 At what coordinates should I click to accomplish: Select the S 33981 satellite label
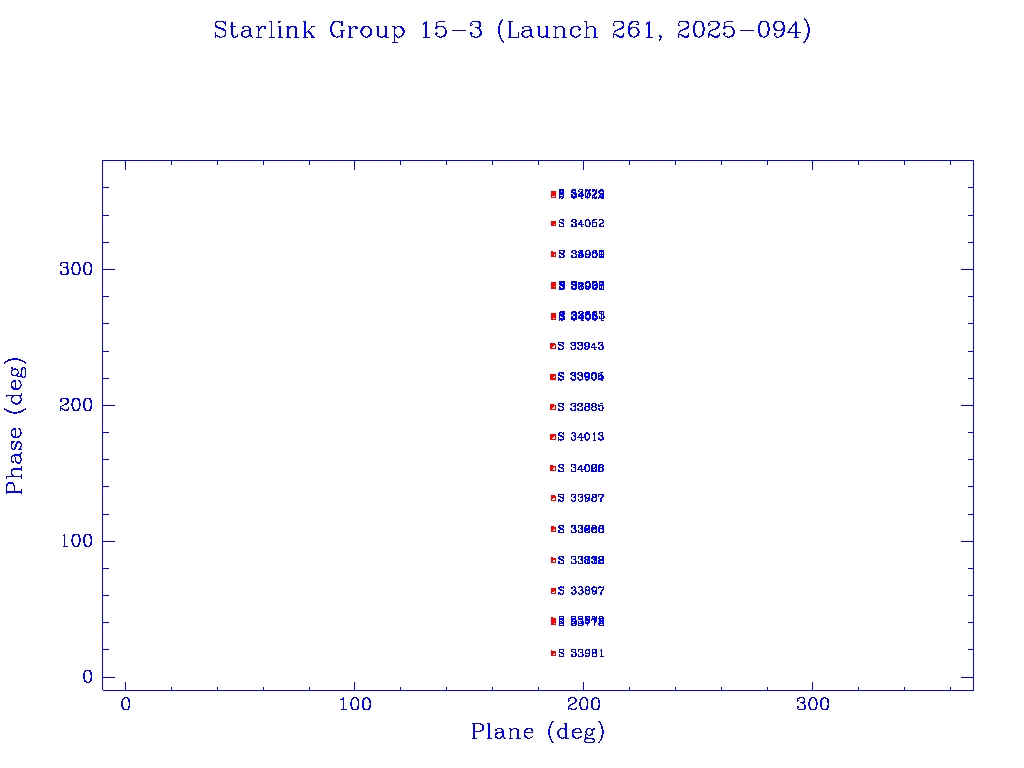[581, 653]
